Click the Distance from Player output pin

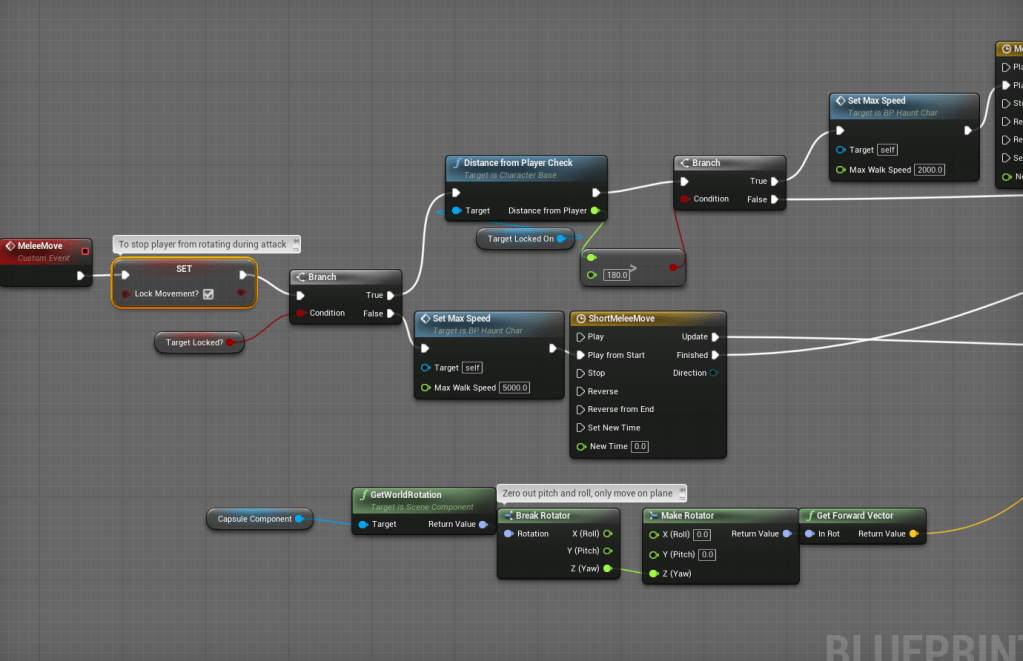[x=595, y=211]
